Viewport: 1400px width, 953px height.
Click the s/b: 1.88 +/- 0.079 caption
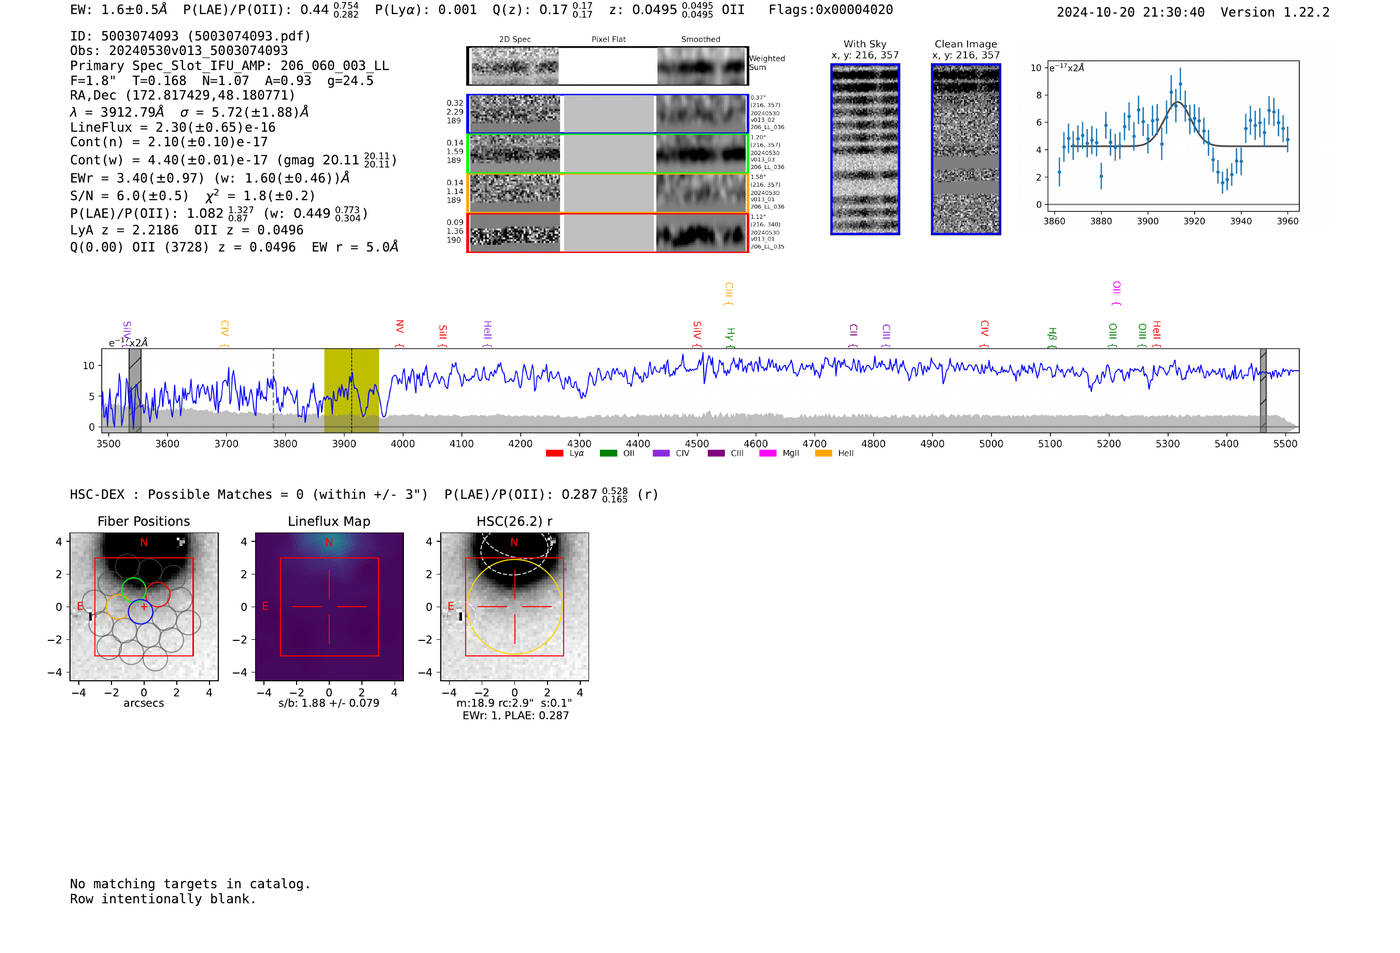[329, 703]
